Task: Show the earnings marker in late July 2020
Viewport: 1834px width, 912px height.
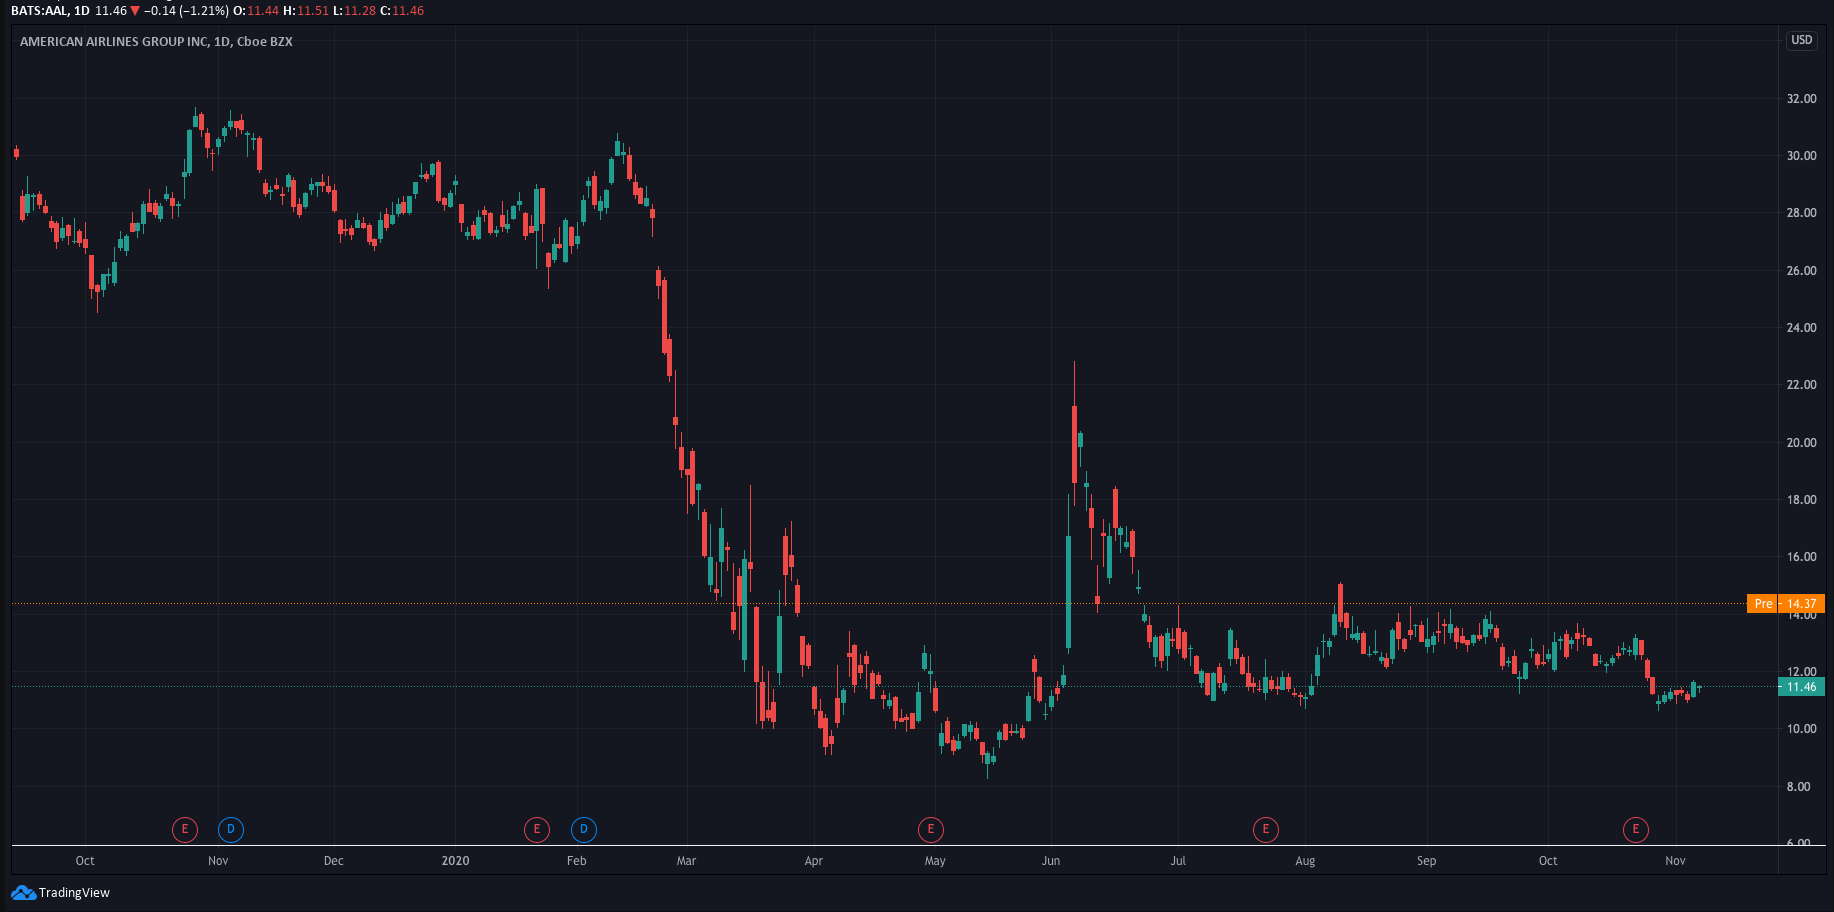Action: (x=1266, y=829)
